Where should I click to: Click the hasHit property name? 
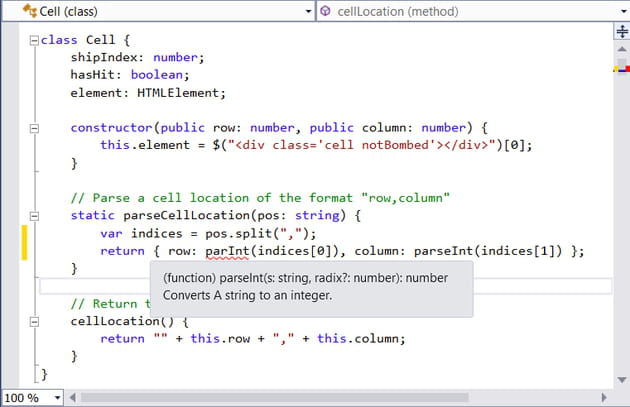[93, 75]
